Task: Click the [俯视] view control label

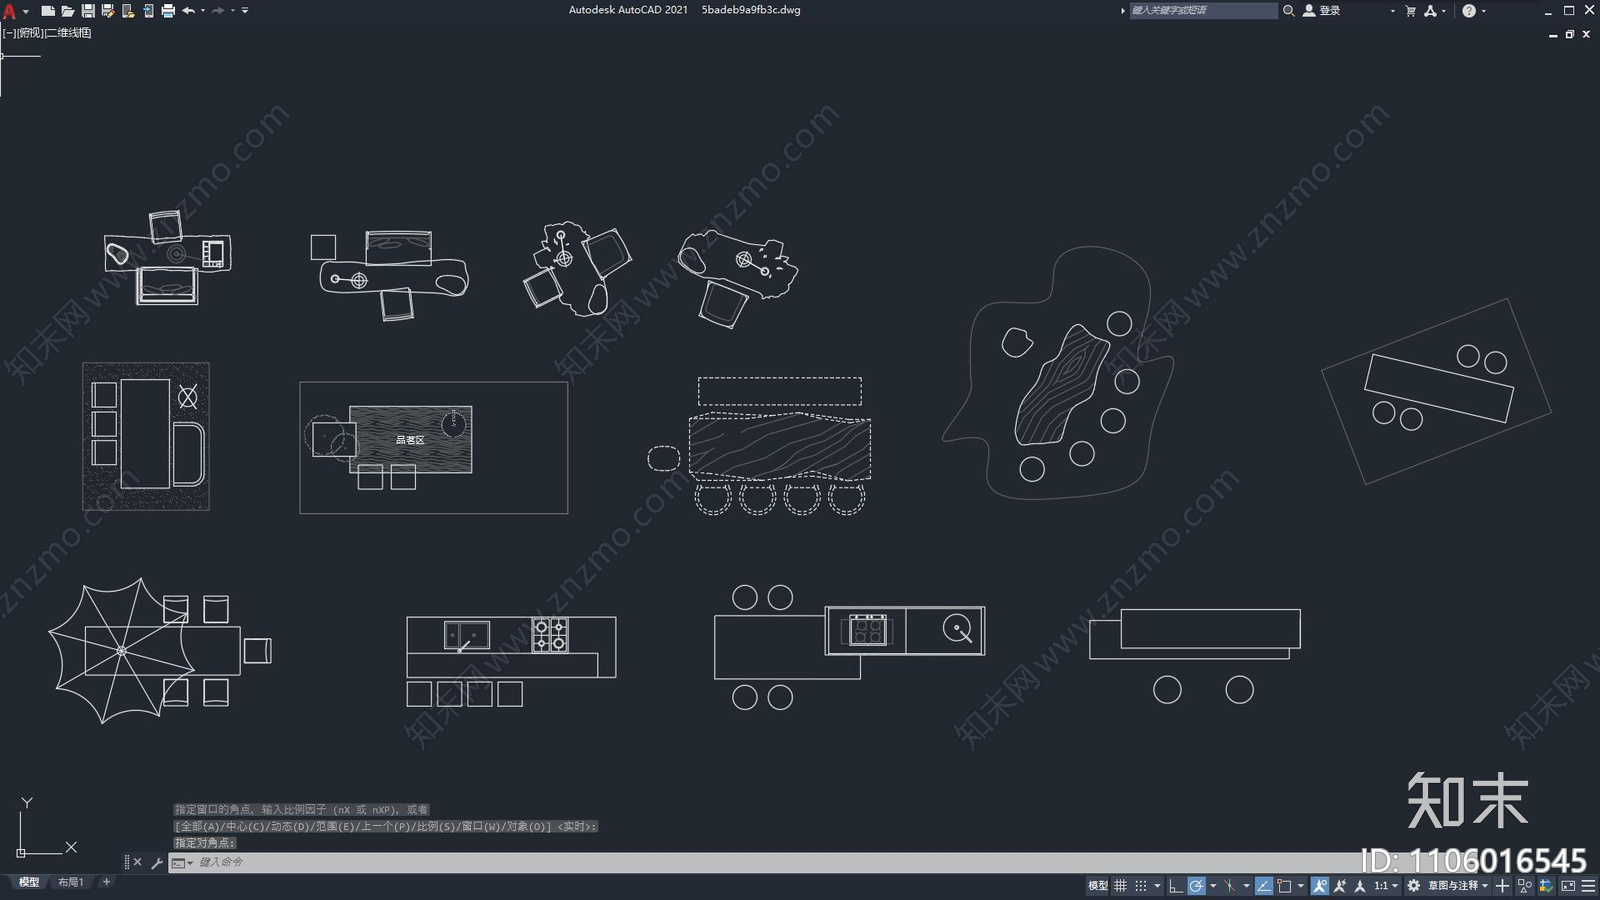Action: pyautogui.click(x=30, y=33)
